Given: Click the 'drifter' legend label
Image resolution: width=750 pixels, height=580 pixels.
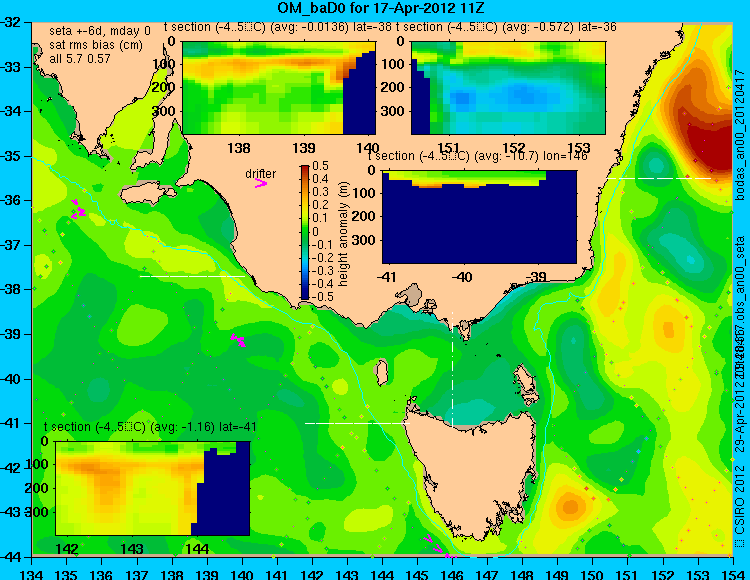Looking at the screenshot, I should click(x=261, y=174).
